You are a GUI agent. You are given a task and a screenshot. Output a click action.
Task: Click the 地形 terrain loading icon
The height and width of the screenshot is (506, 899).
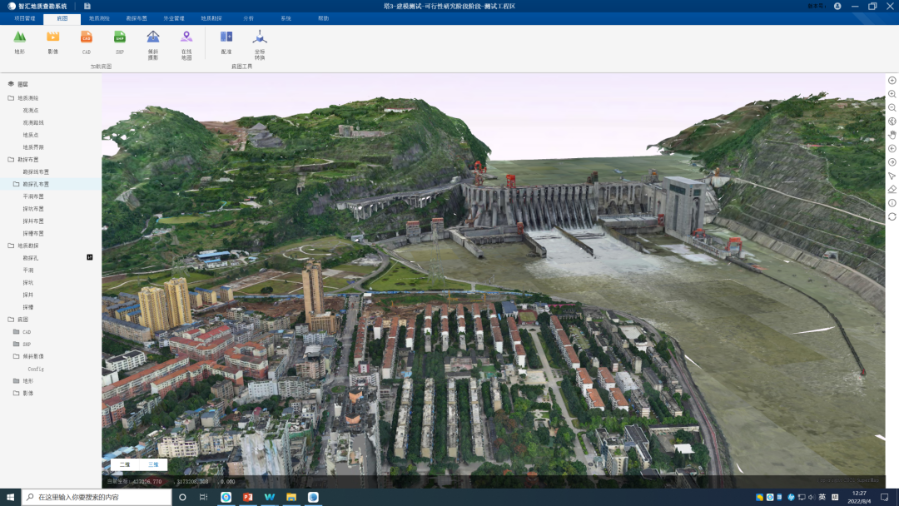click(x=19, y=38)
